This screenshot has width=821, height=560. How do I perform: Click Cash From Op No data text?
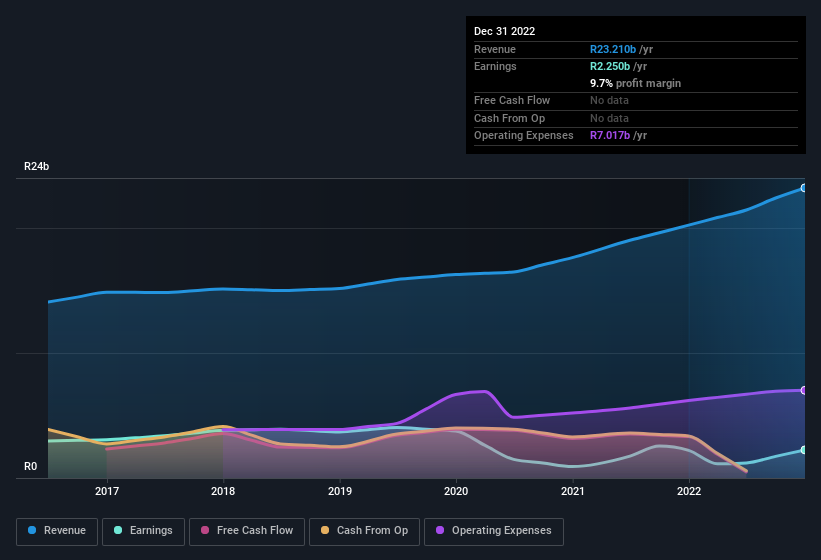(x=609, y=118)
